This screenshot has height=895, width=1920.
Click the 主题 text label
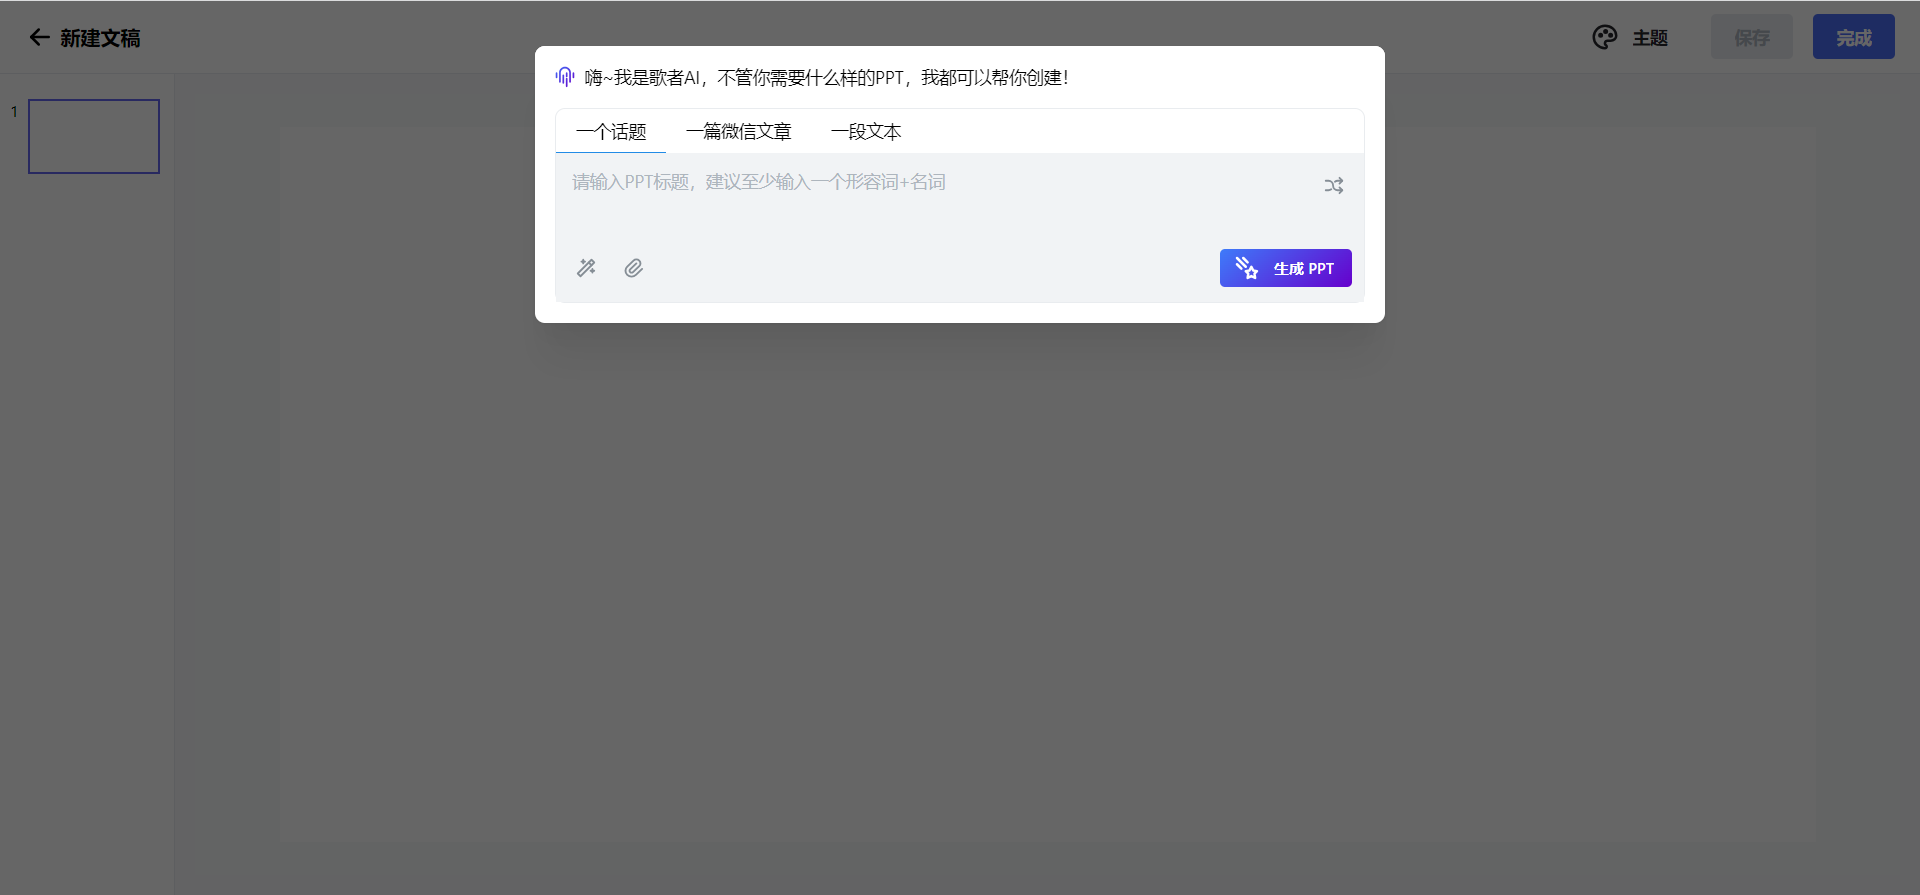(x=1650, y=38)
